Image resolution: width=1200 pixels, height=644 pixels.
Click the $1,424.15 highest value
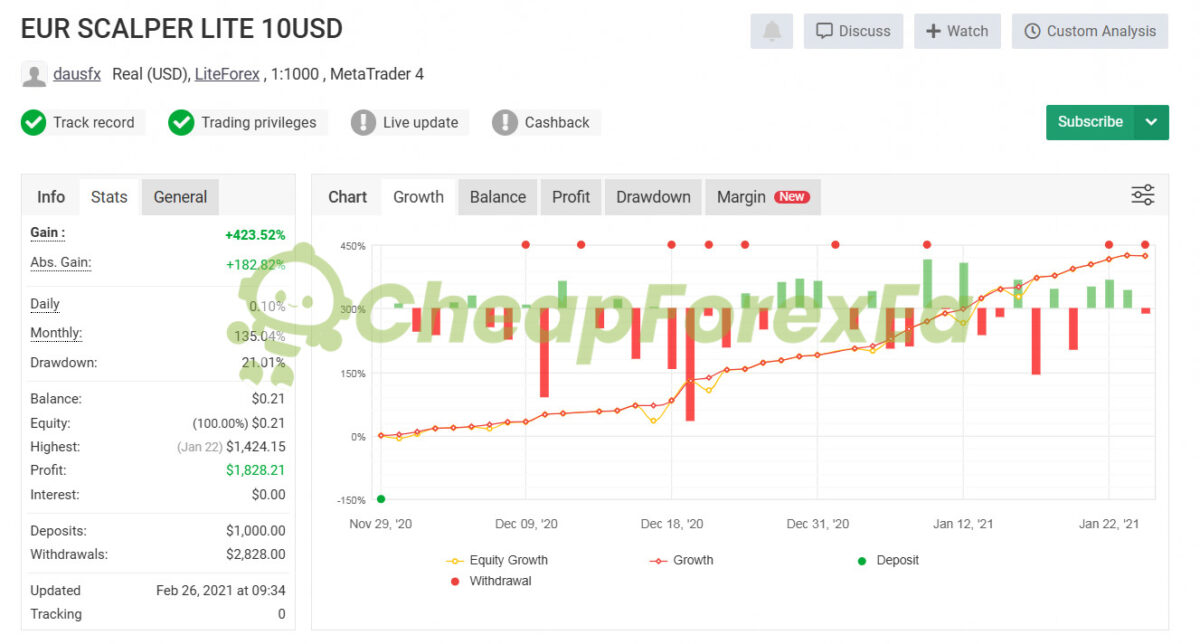pos(256,447)
